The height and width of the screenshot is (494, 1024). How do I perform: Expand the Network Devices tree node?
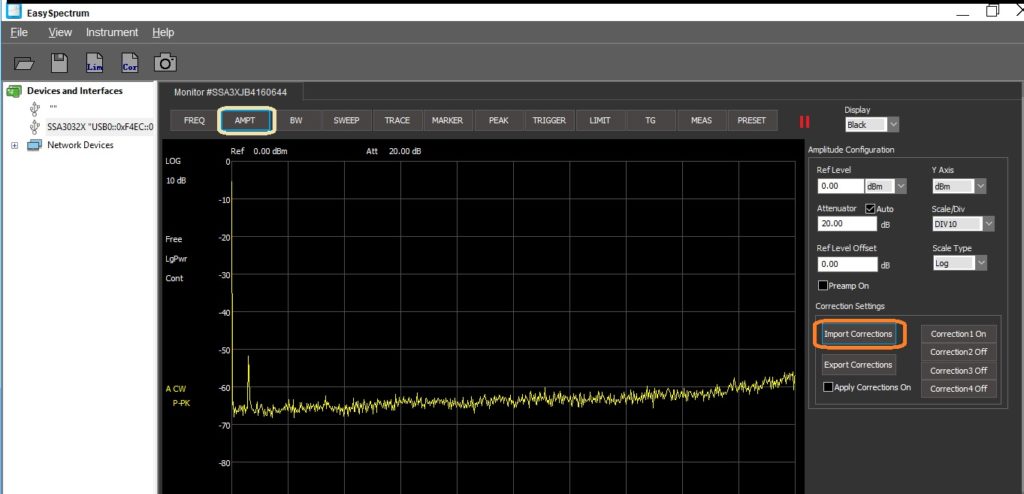(14, 145)
